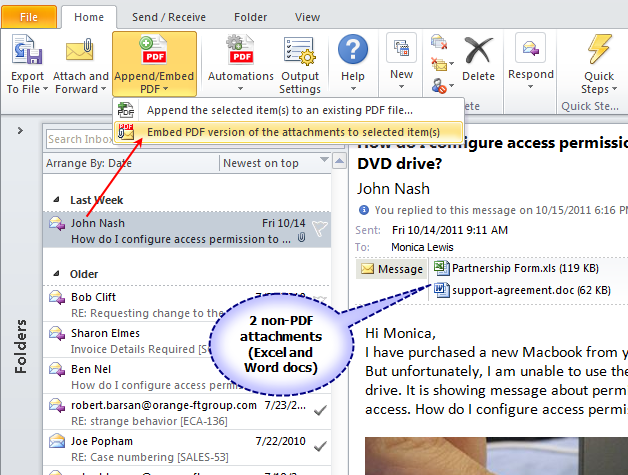Open the Attach and Forward button
This screenshot has height=475, width=628.
coord(80,64)
